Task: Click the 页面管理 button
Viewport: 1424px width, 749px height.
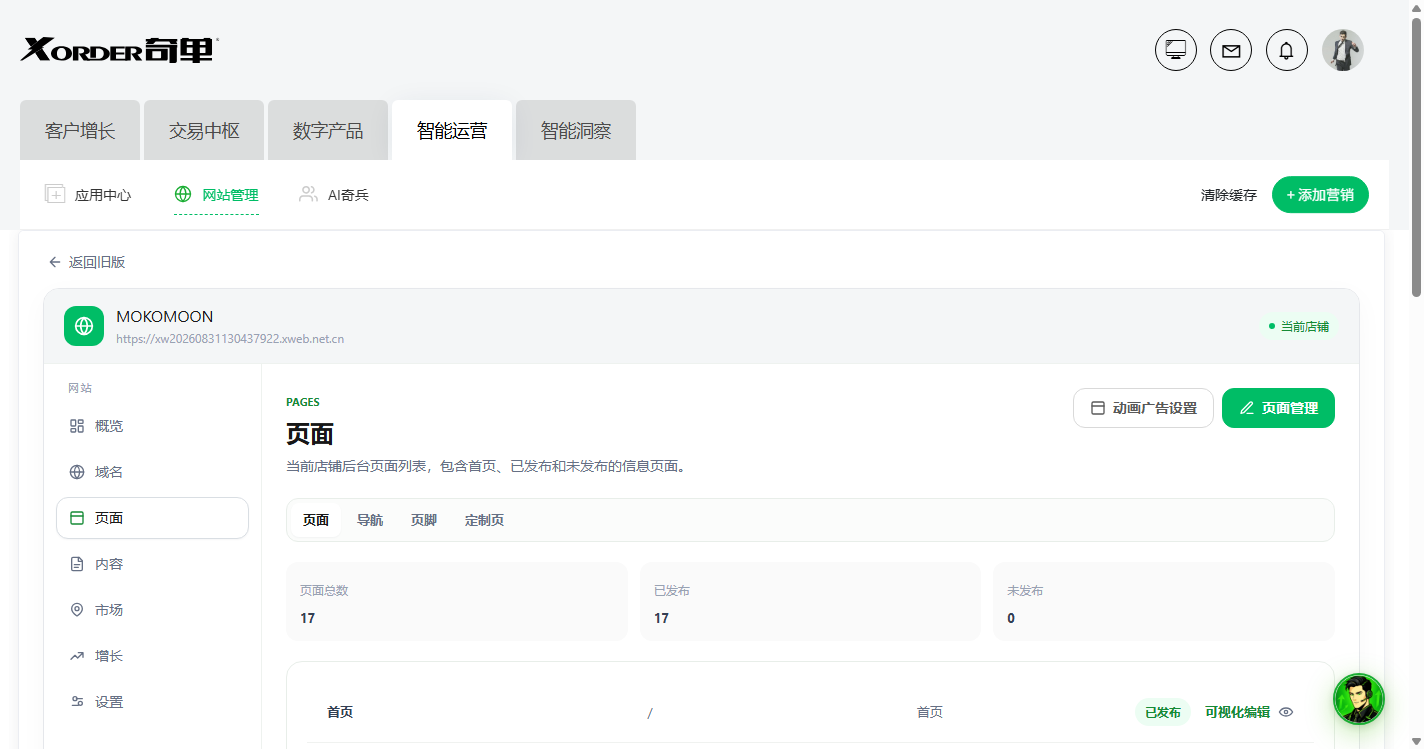Action: (1278, 408)
